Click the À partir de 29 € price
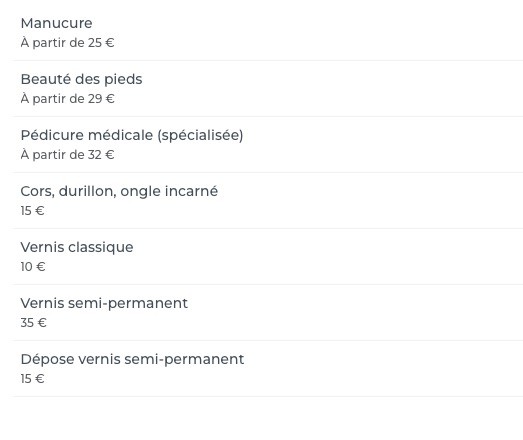 click(67, 99)
